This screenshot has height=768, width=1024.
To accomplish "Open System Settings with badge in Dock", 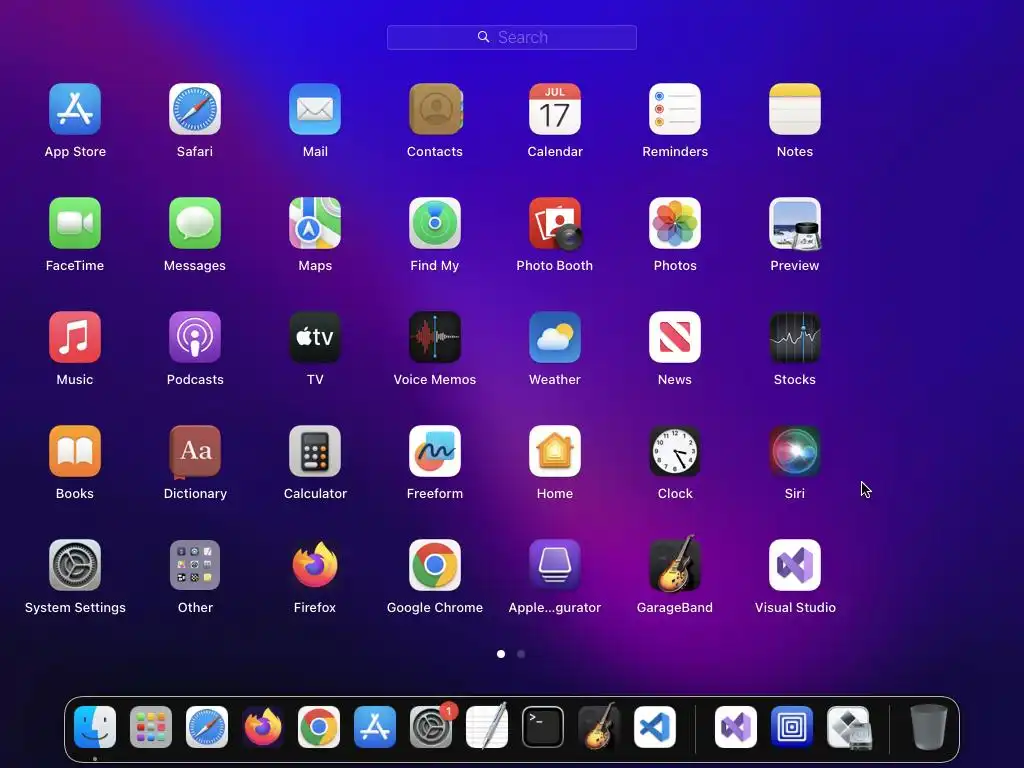I will tap(431, 727).
